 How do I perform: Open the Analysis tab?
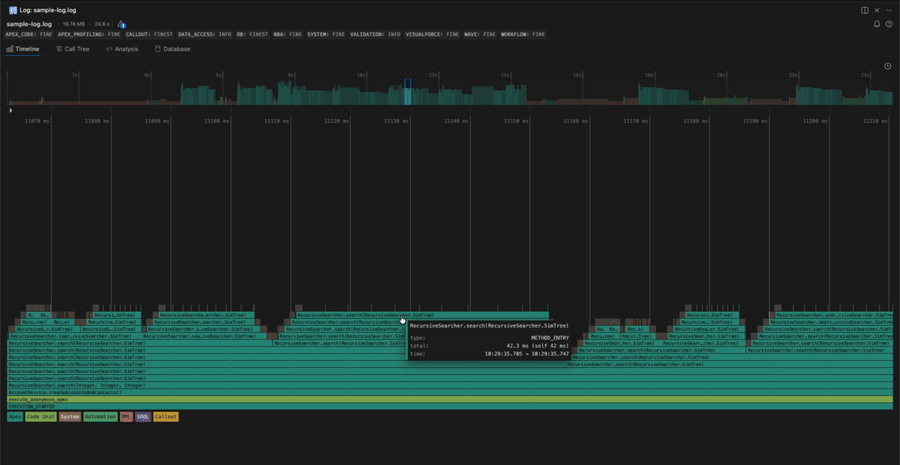coord(122,49)
